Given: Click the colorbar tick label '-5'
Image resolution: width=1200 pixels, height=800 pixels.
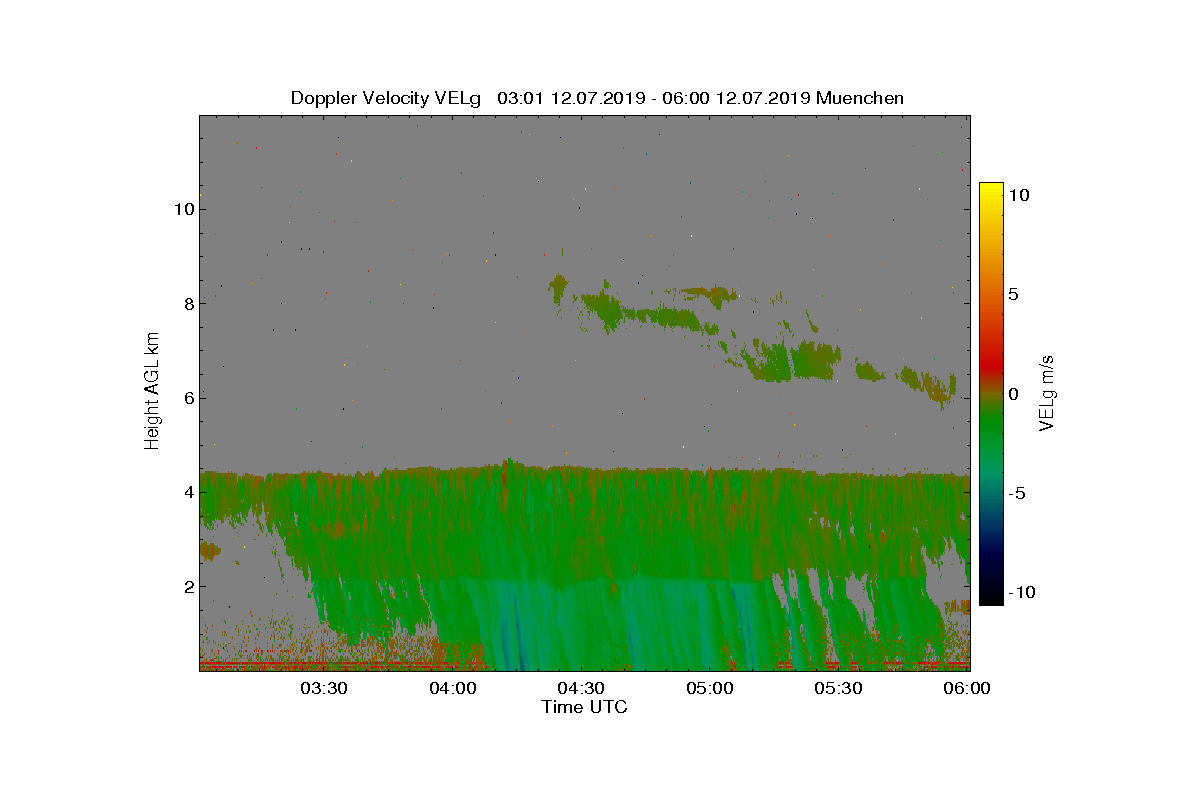Looking at the screenshot, I should pyautogui.click(x=1016, y=493).
